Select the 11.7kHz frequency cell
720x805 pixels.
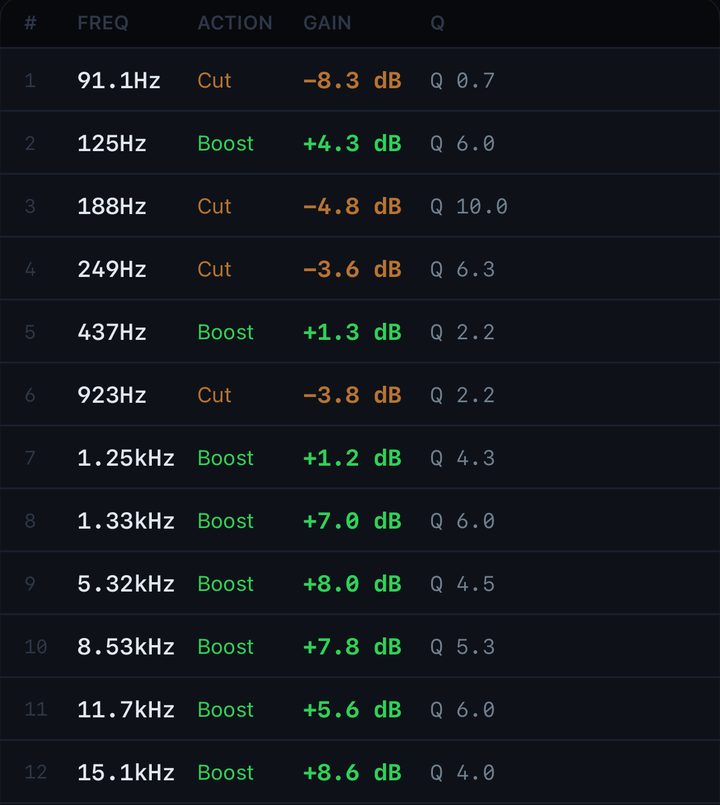[x=126, y=710]
